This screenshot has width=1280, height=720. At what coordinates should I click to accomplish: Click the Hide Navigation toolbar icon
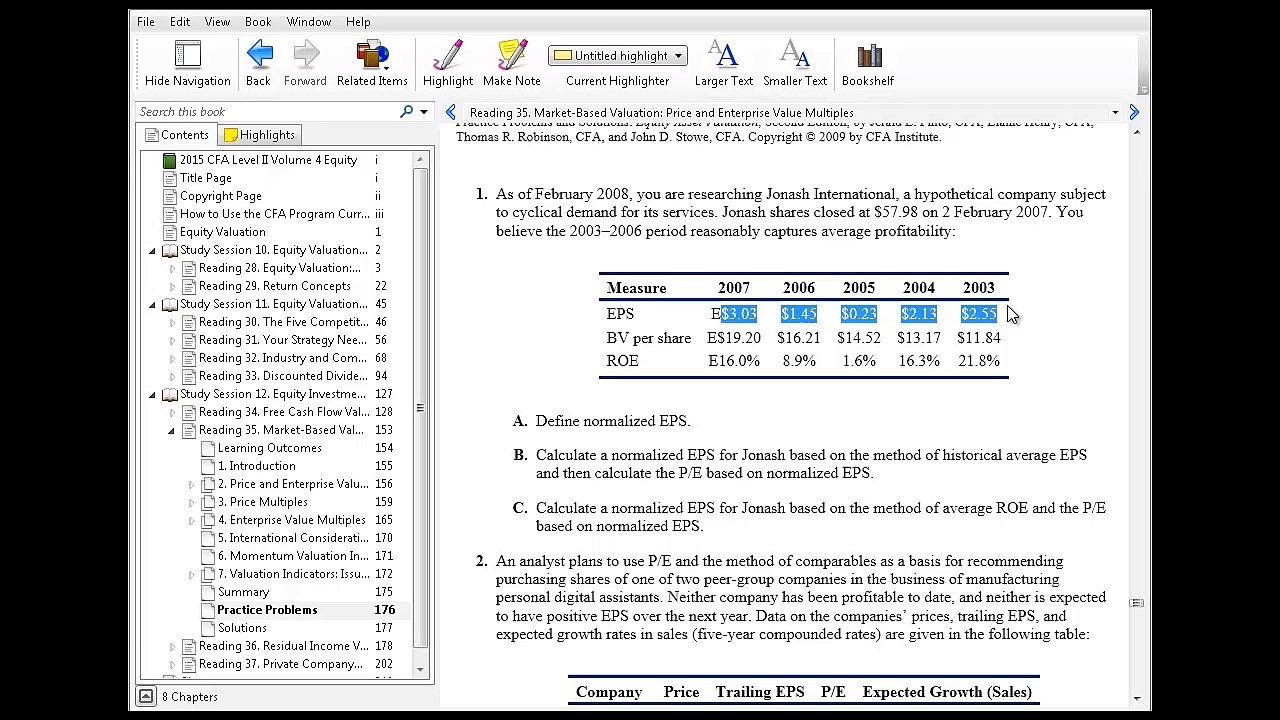pyautogui.click(x=187, y=55)
